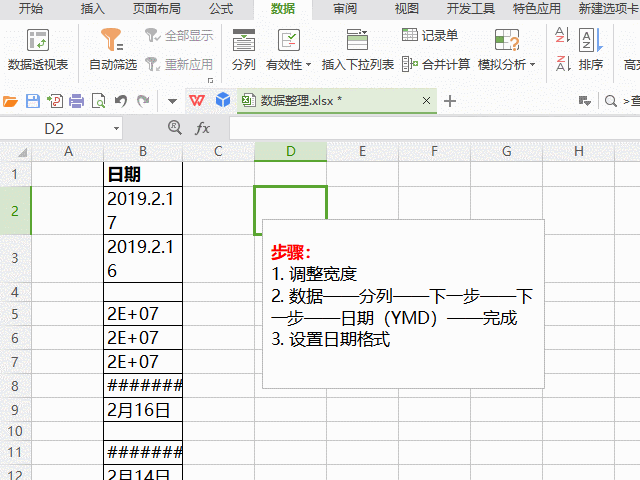Open print preview icon
Screen dimensions: 640x480
click(98, 101)
